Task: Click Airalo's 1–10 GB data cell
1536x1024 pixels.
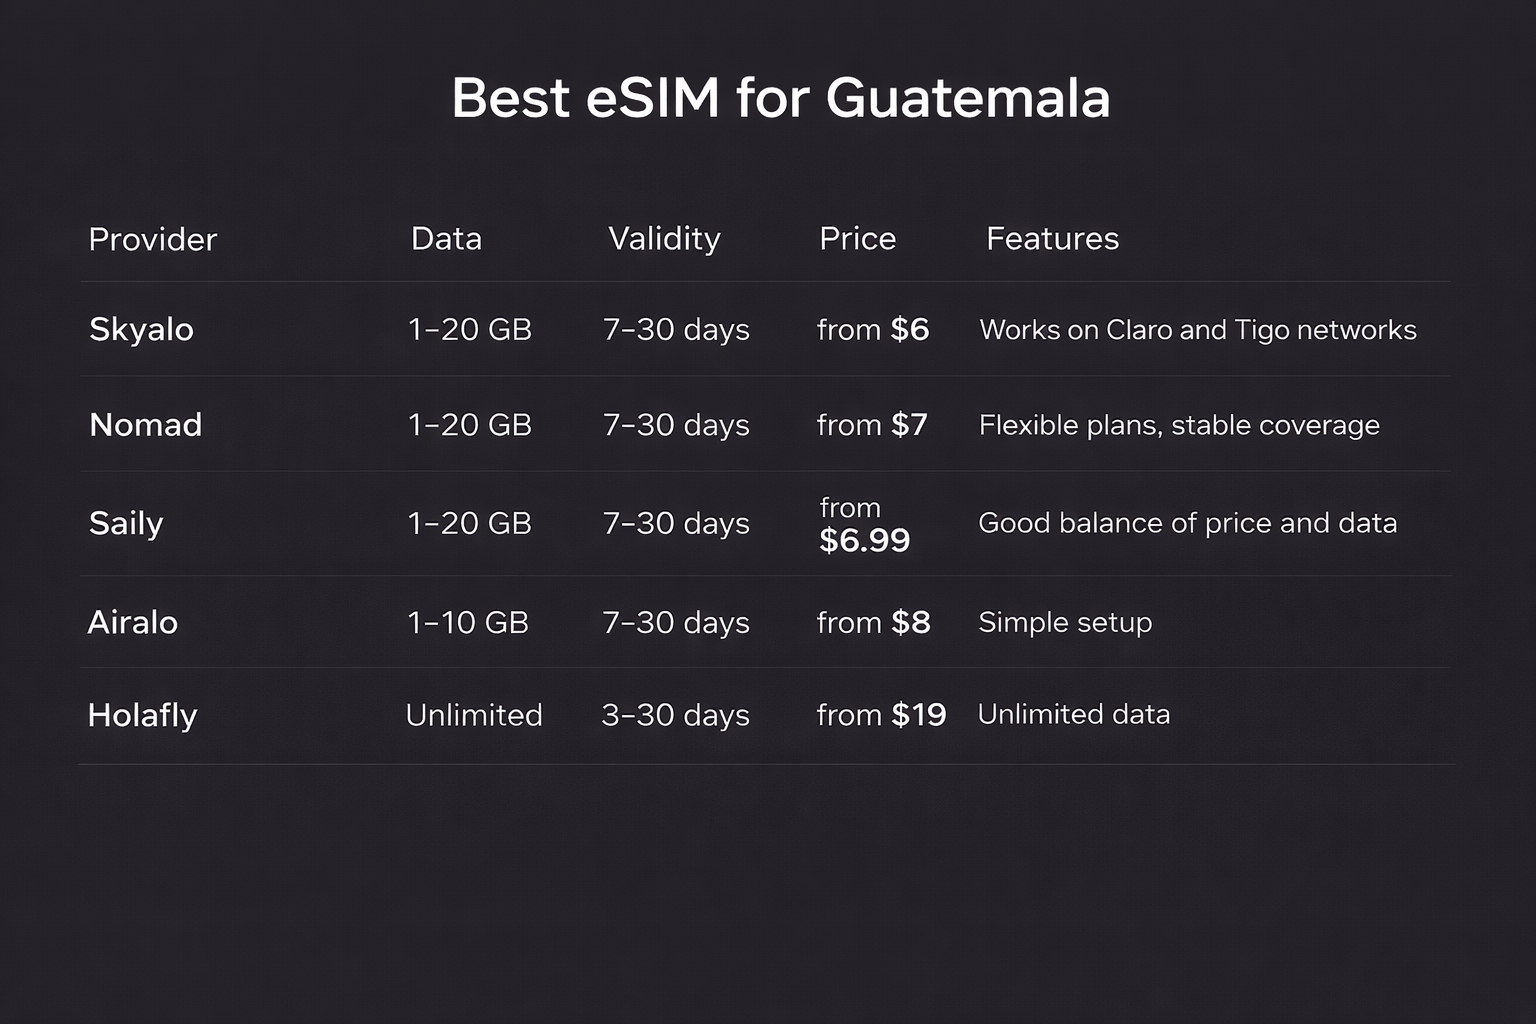Action: [x=467, y=622]
